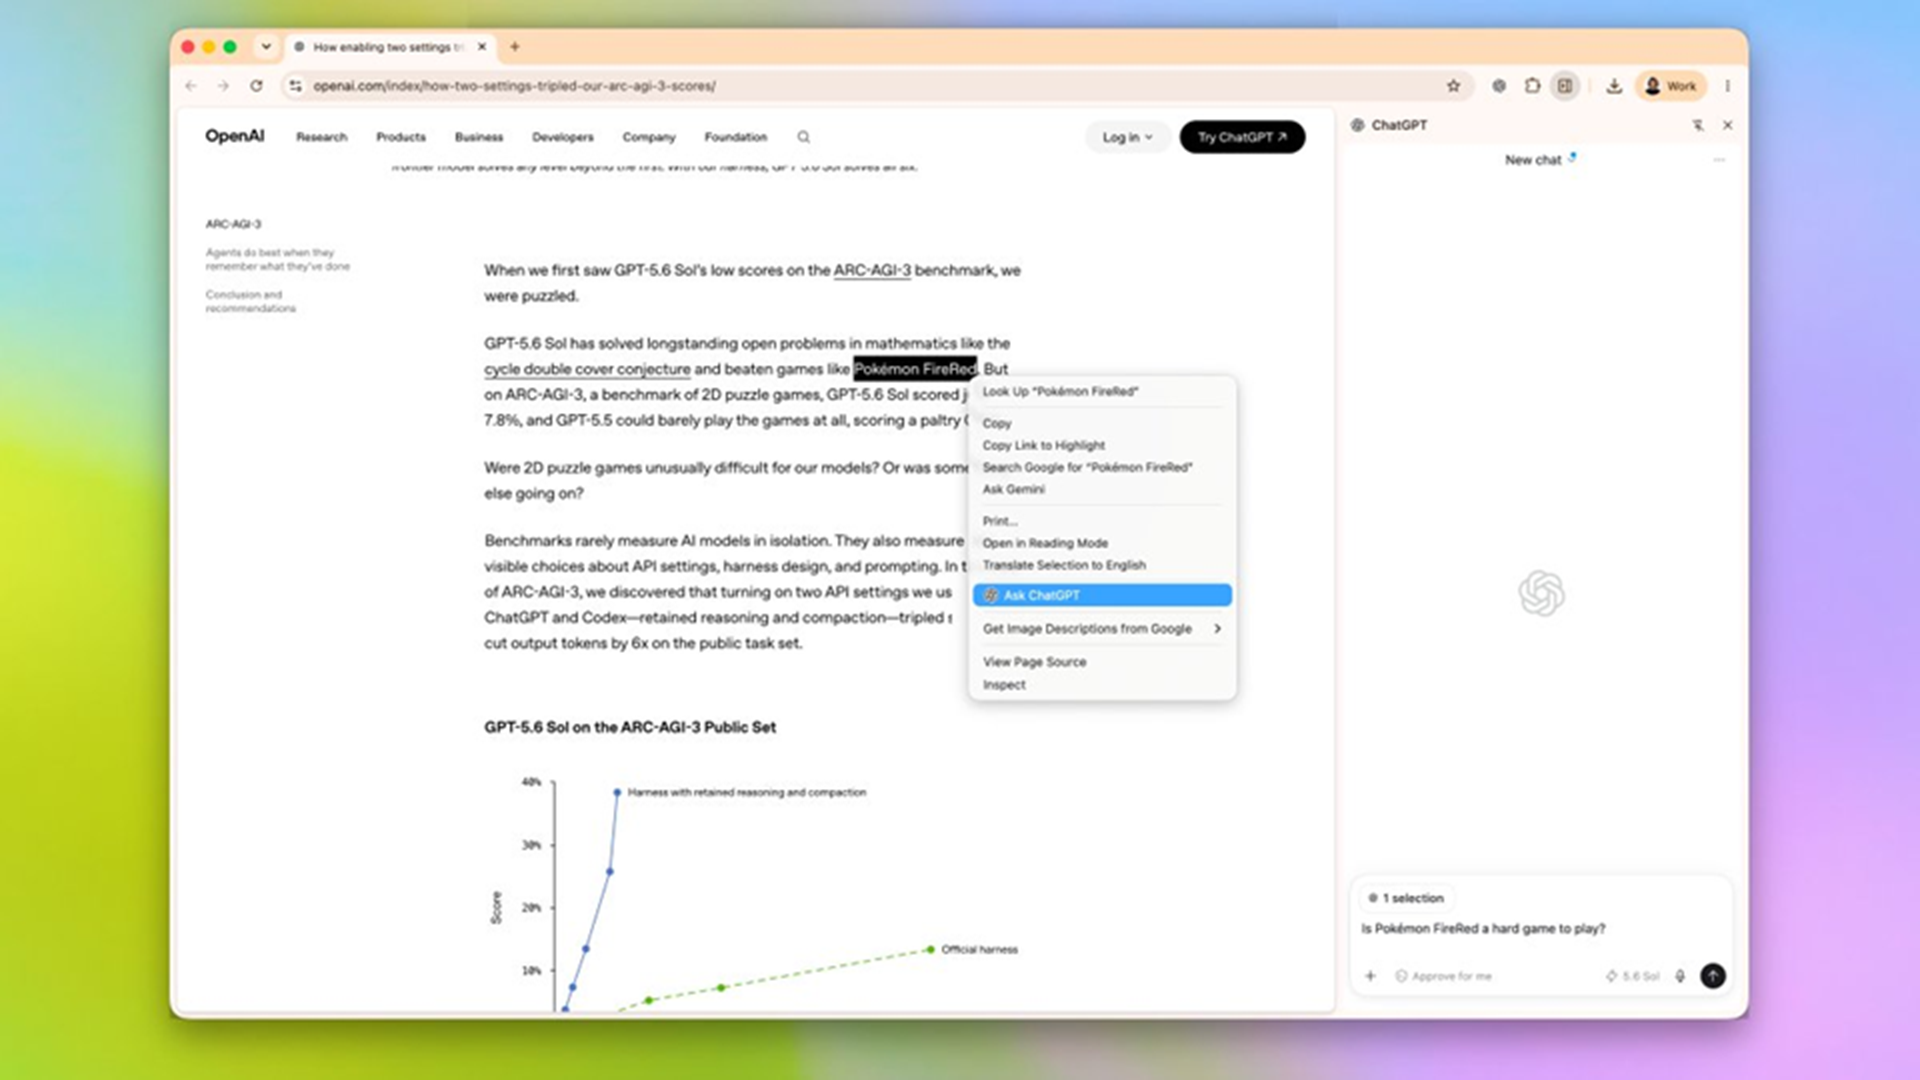This screenshot has height=1080, width=1920.
Task: Open the Products nav menu
Action: pos(401,137)
